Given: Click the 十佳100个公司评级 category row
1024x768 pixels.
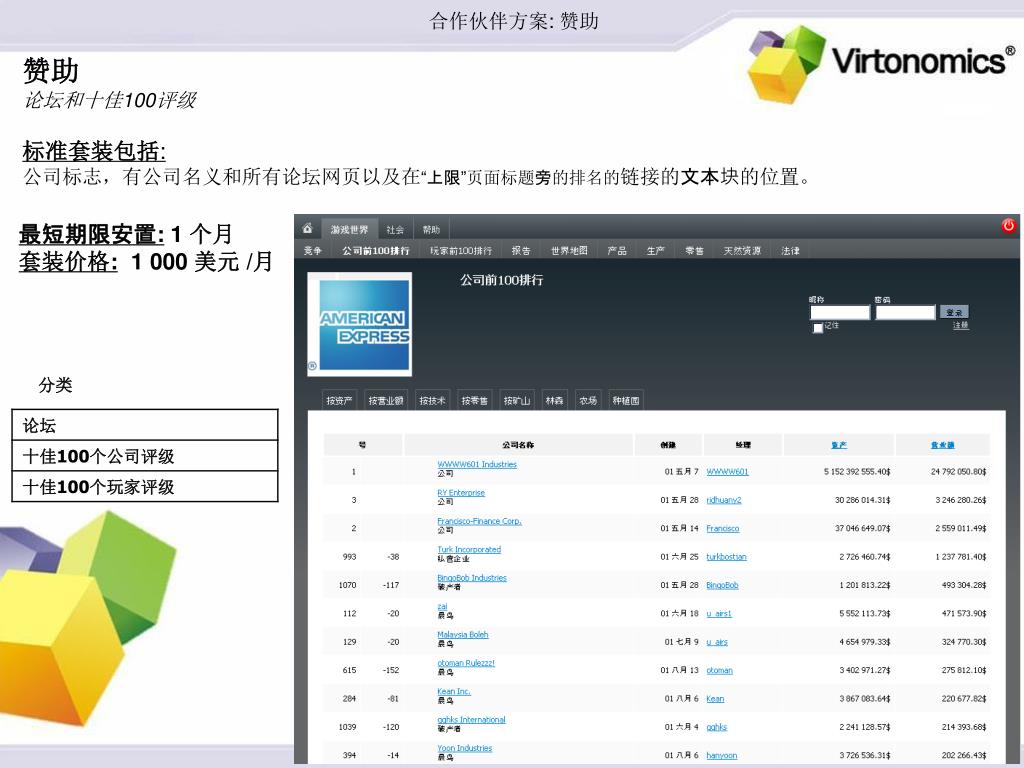Looking at the screenshot, I should pos(145,456).
